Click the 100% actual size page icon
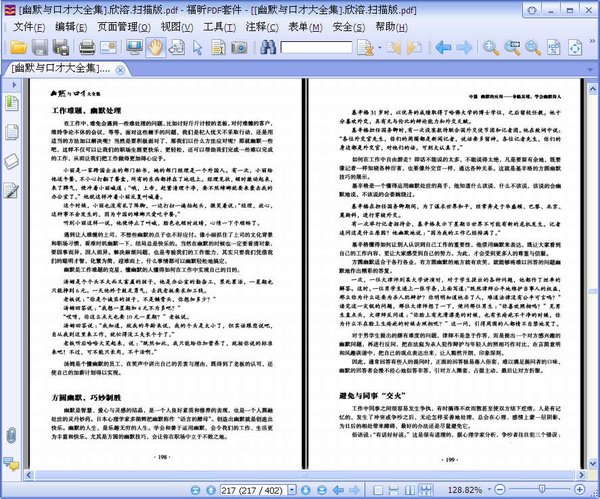600x499 pixels. pos(554,47)
